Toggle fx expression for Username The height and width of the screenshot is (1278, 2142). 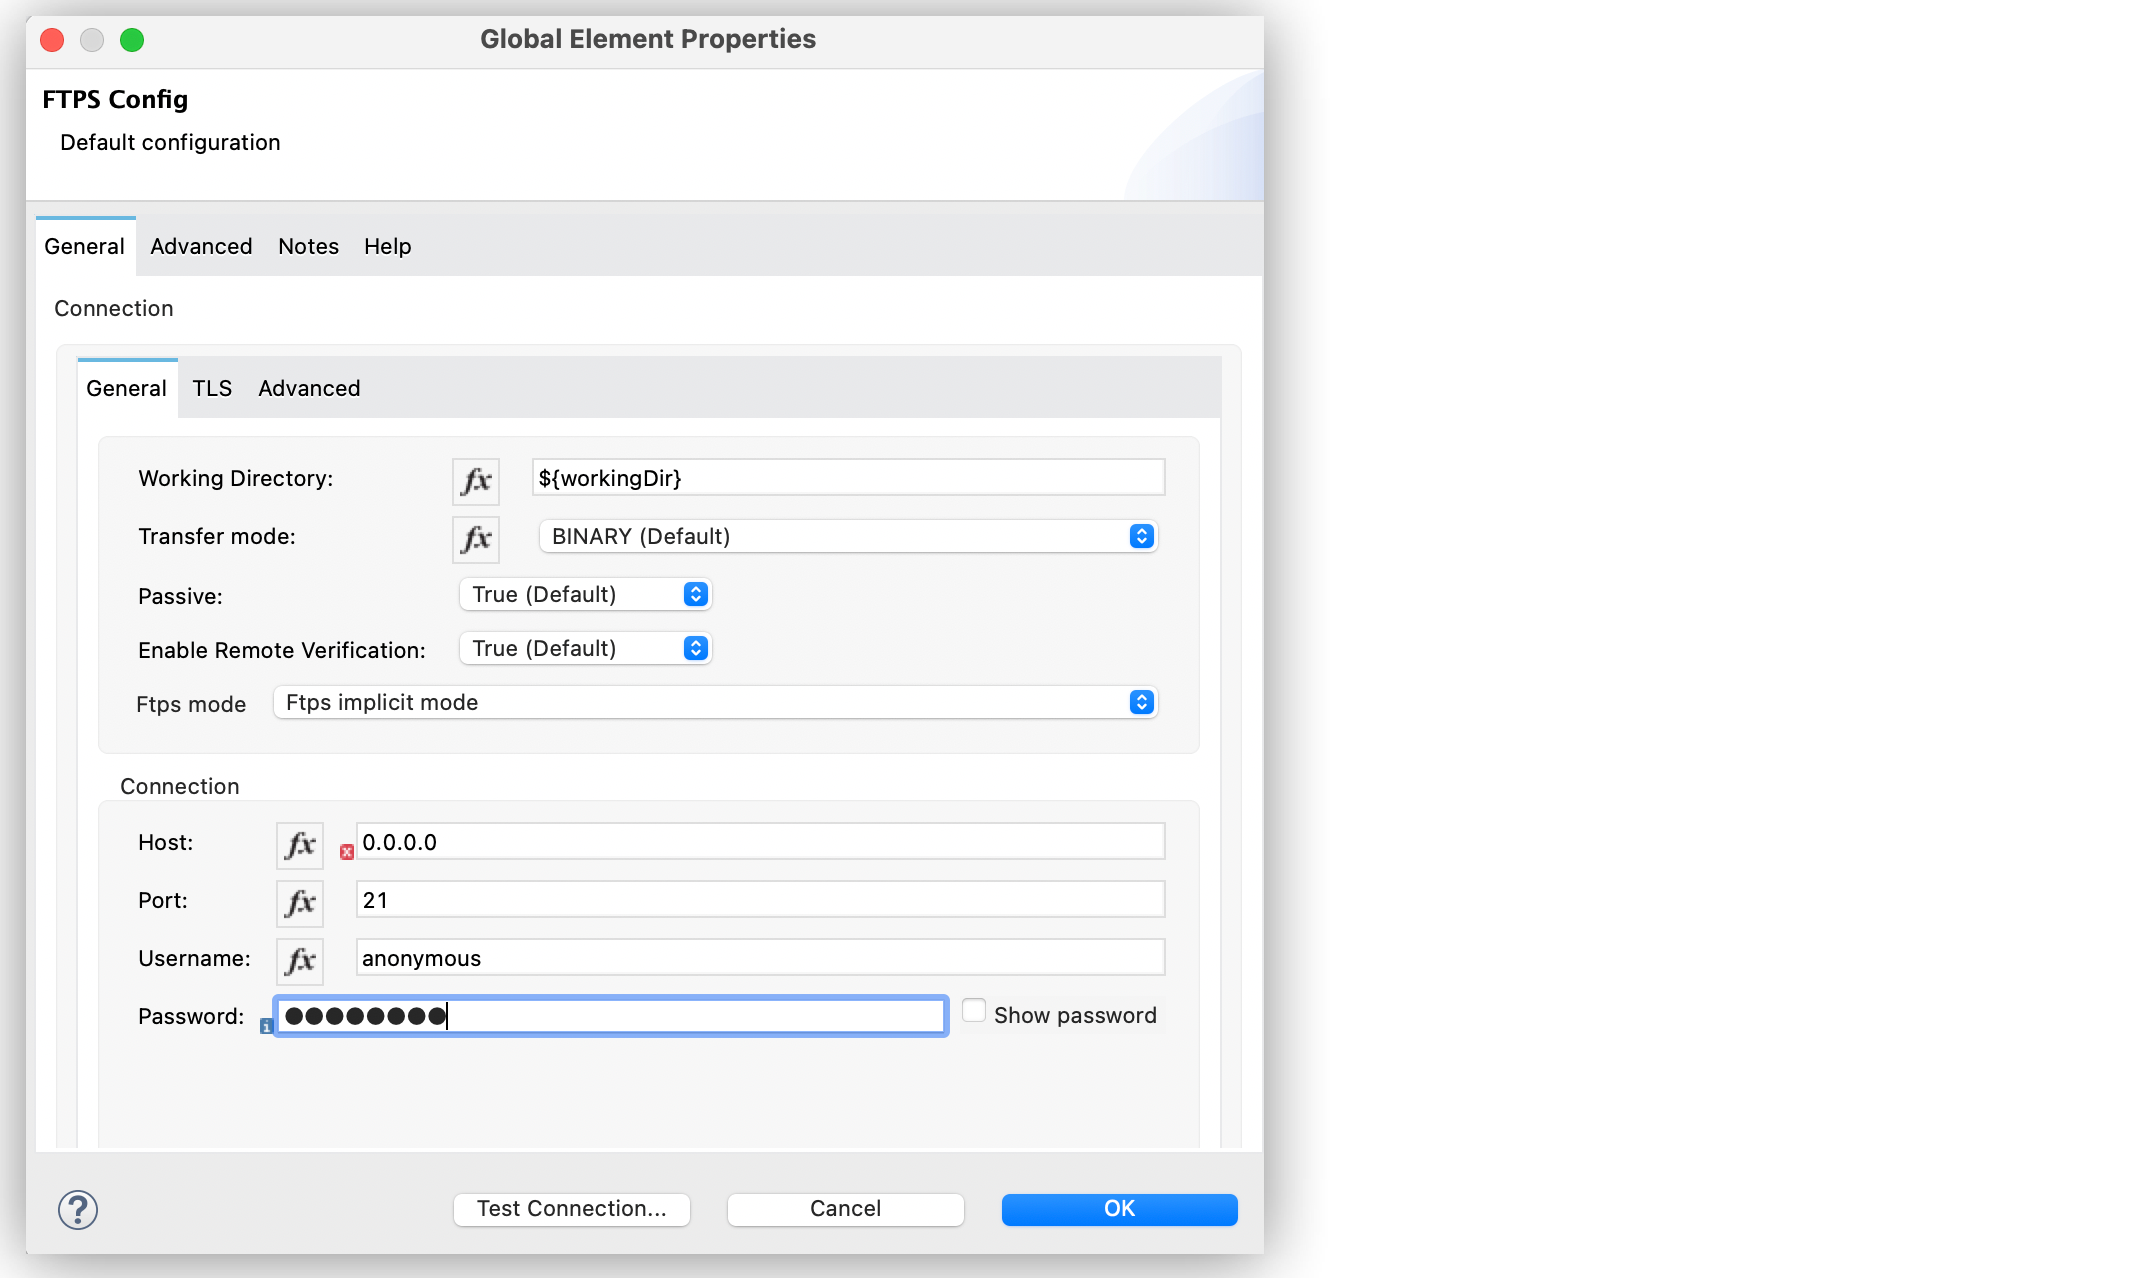pyautogui.click(x=300, y=961)
